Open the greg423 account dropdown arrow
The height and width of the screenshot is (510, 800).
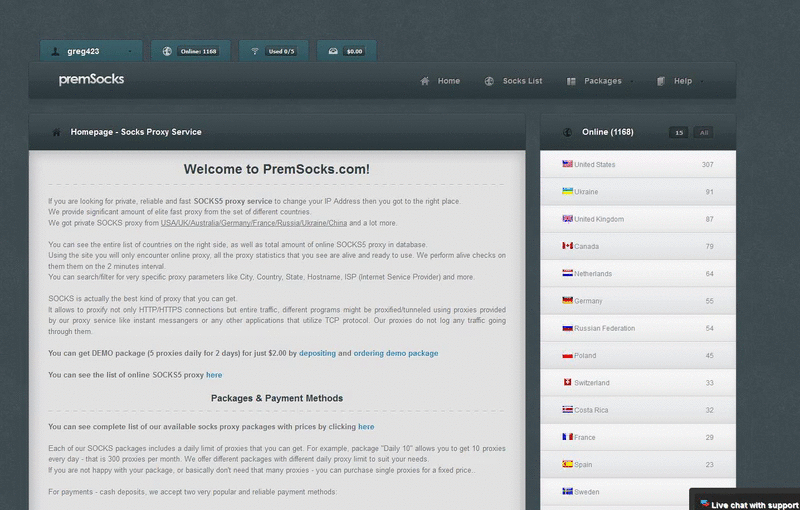coord(130,52)
